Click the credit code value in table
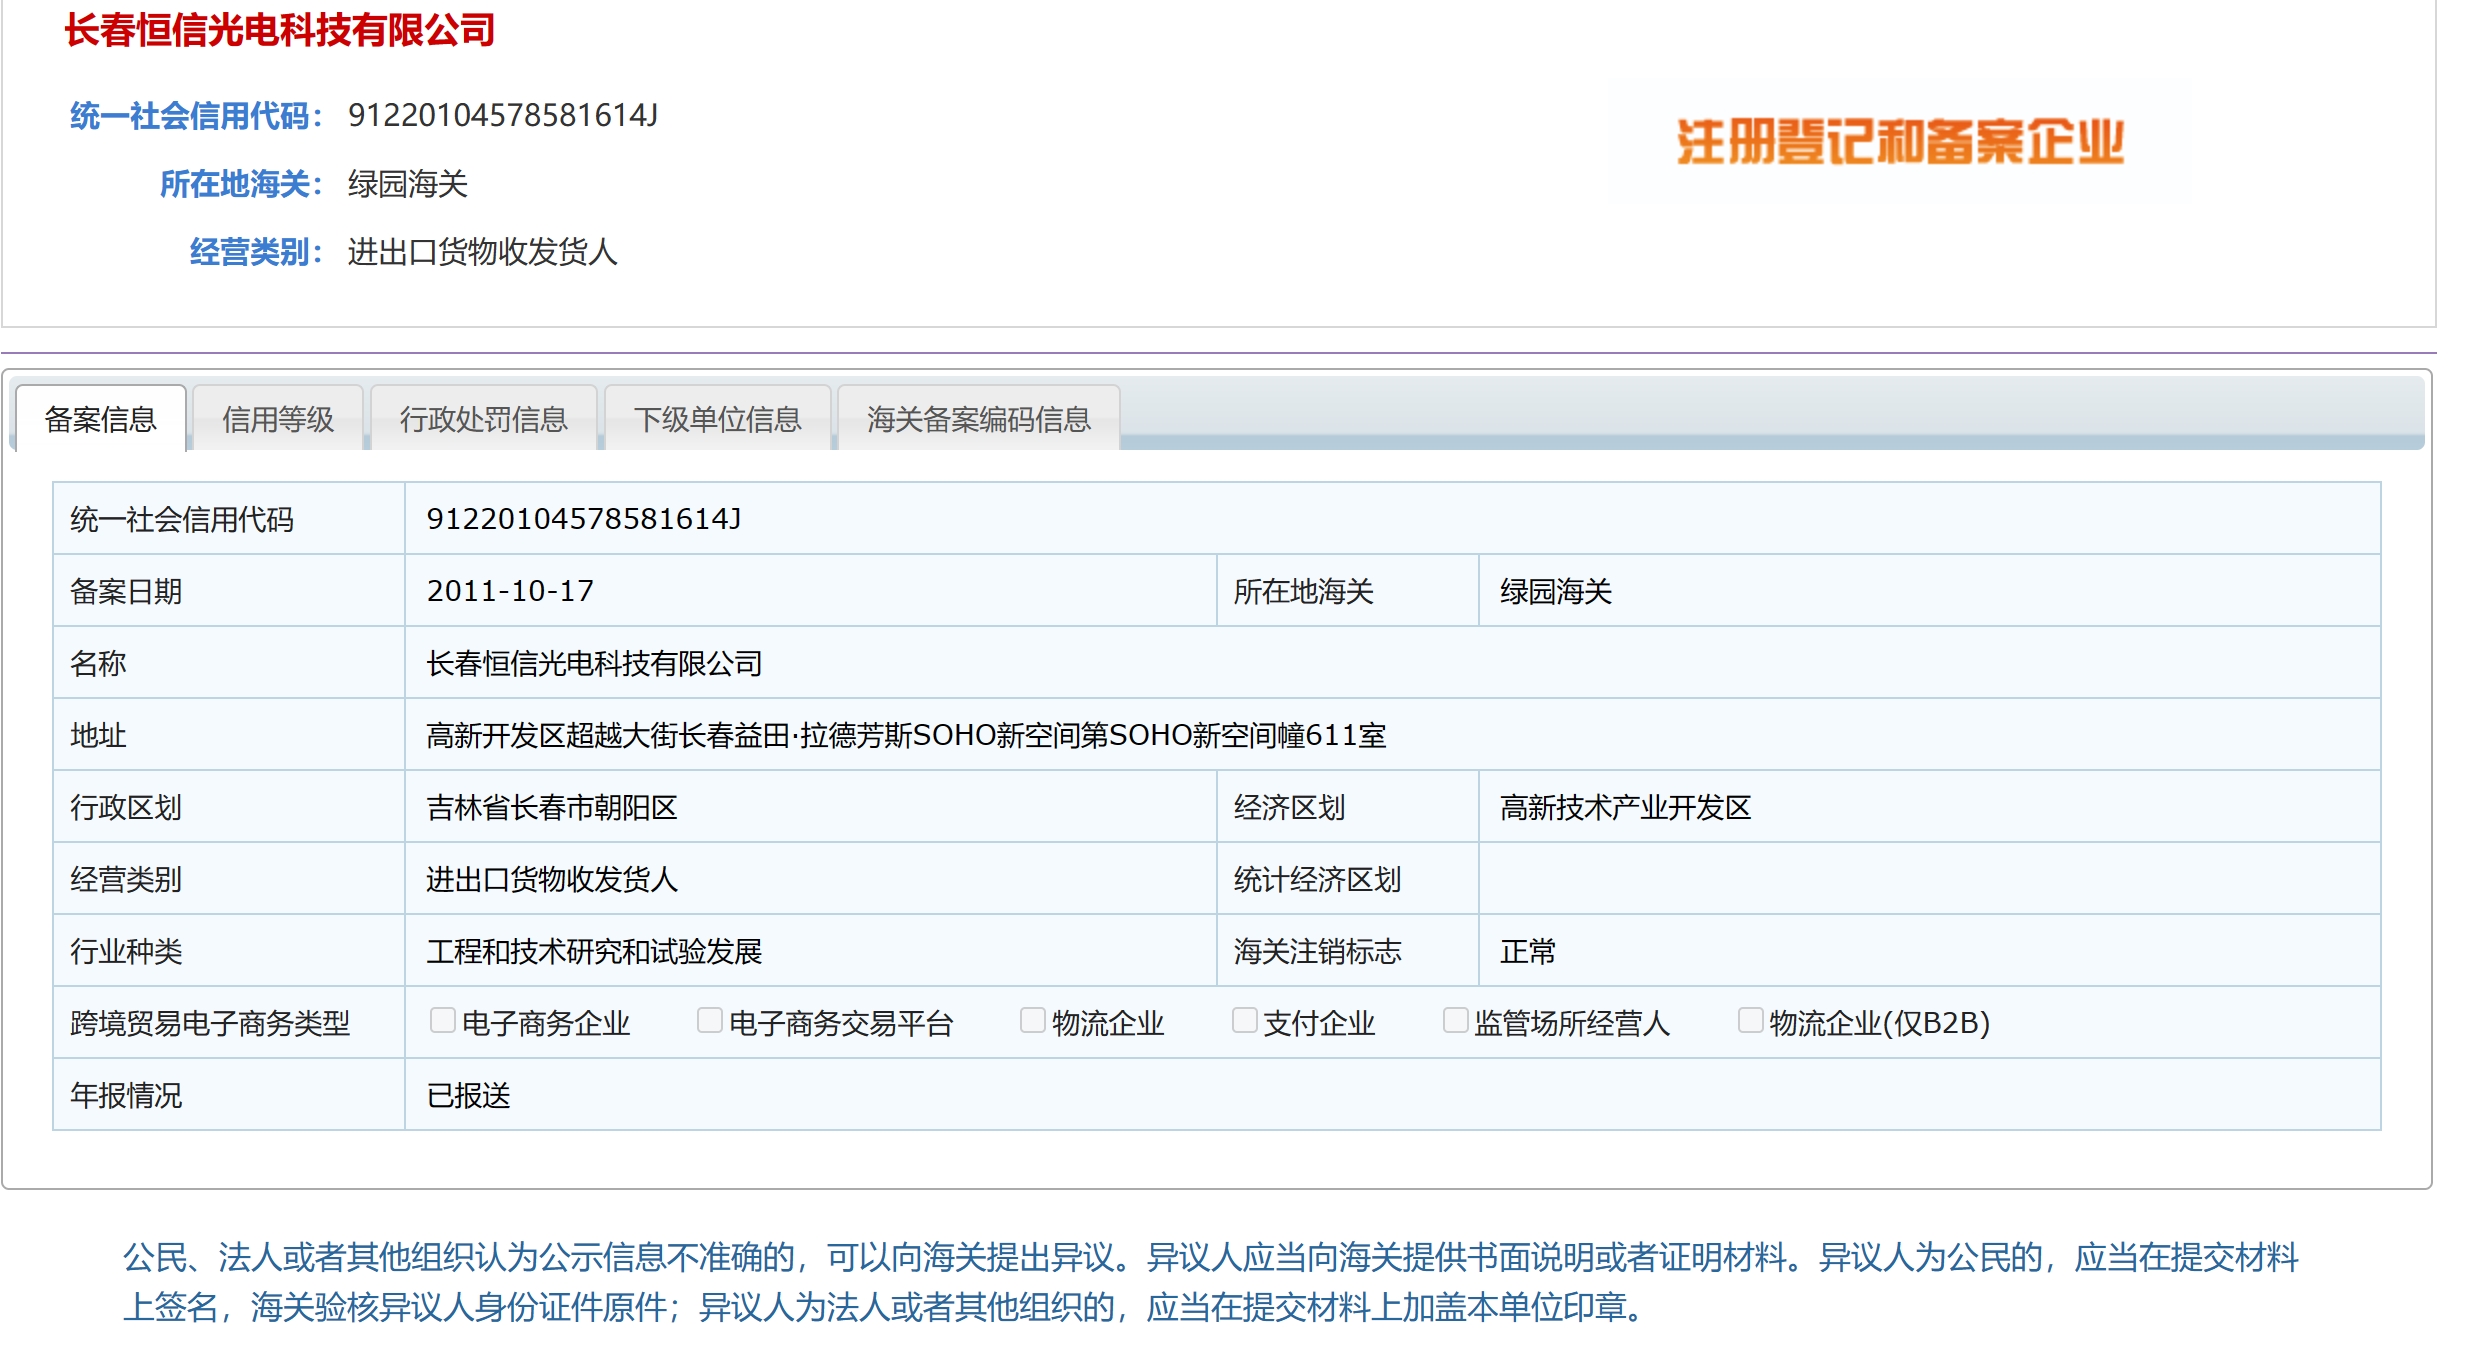 coord(584,519)
